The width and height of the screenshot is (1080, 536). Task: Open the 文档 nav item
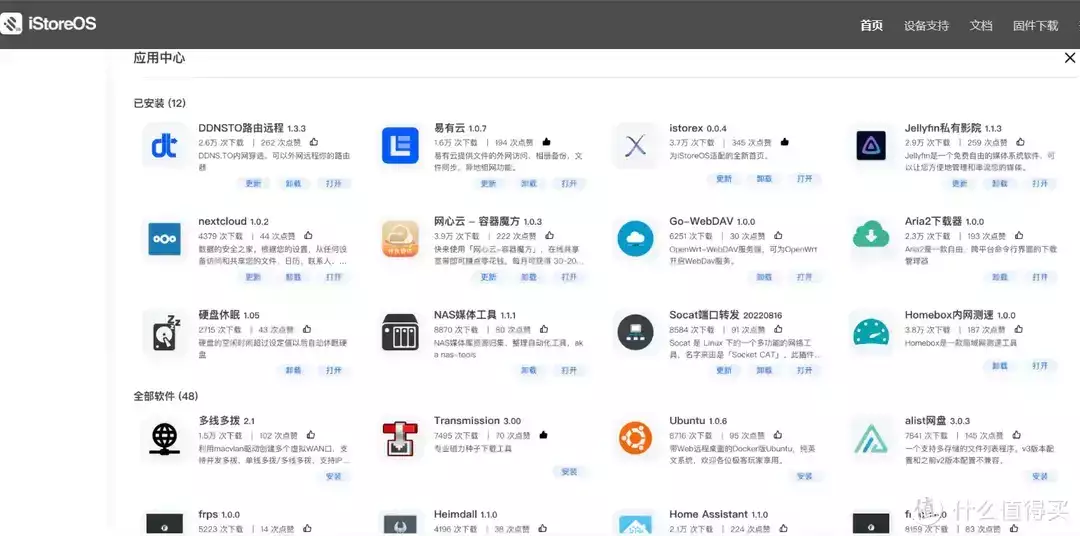pos(981,25)
